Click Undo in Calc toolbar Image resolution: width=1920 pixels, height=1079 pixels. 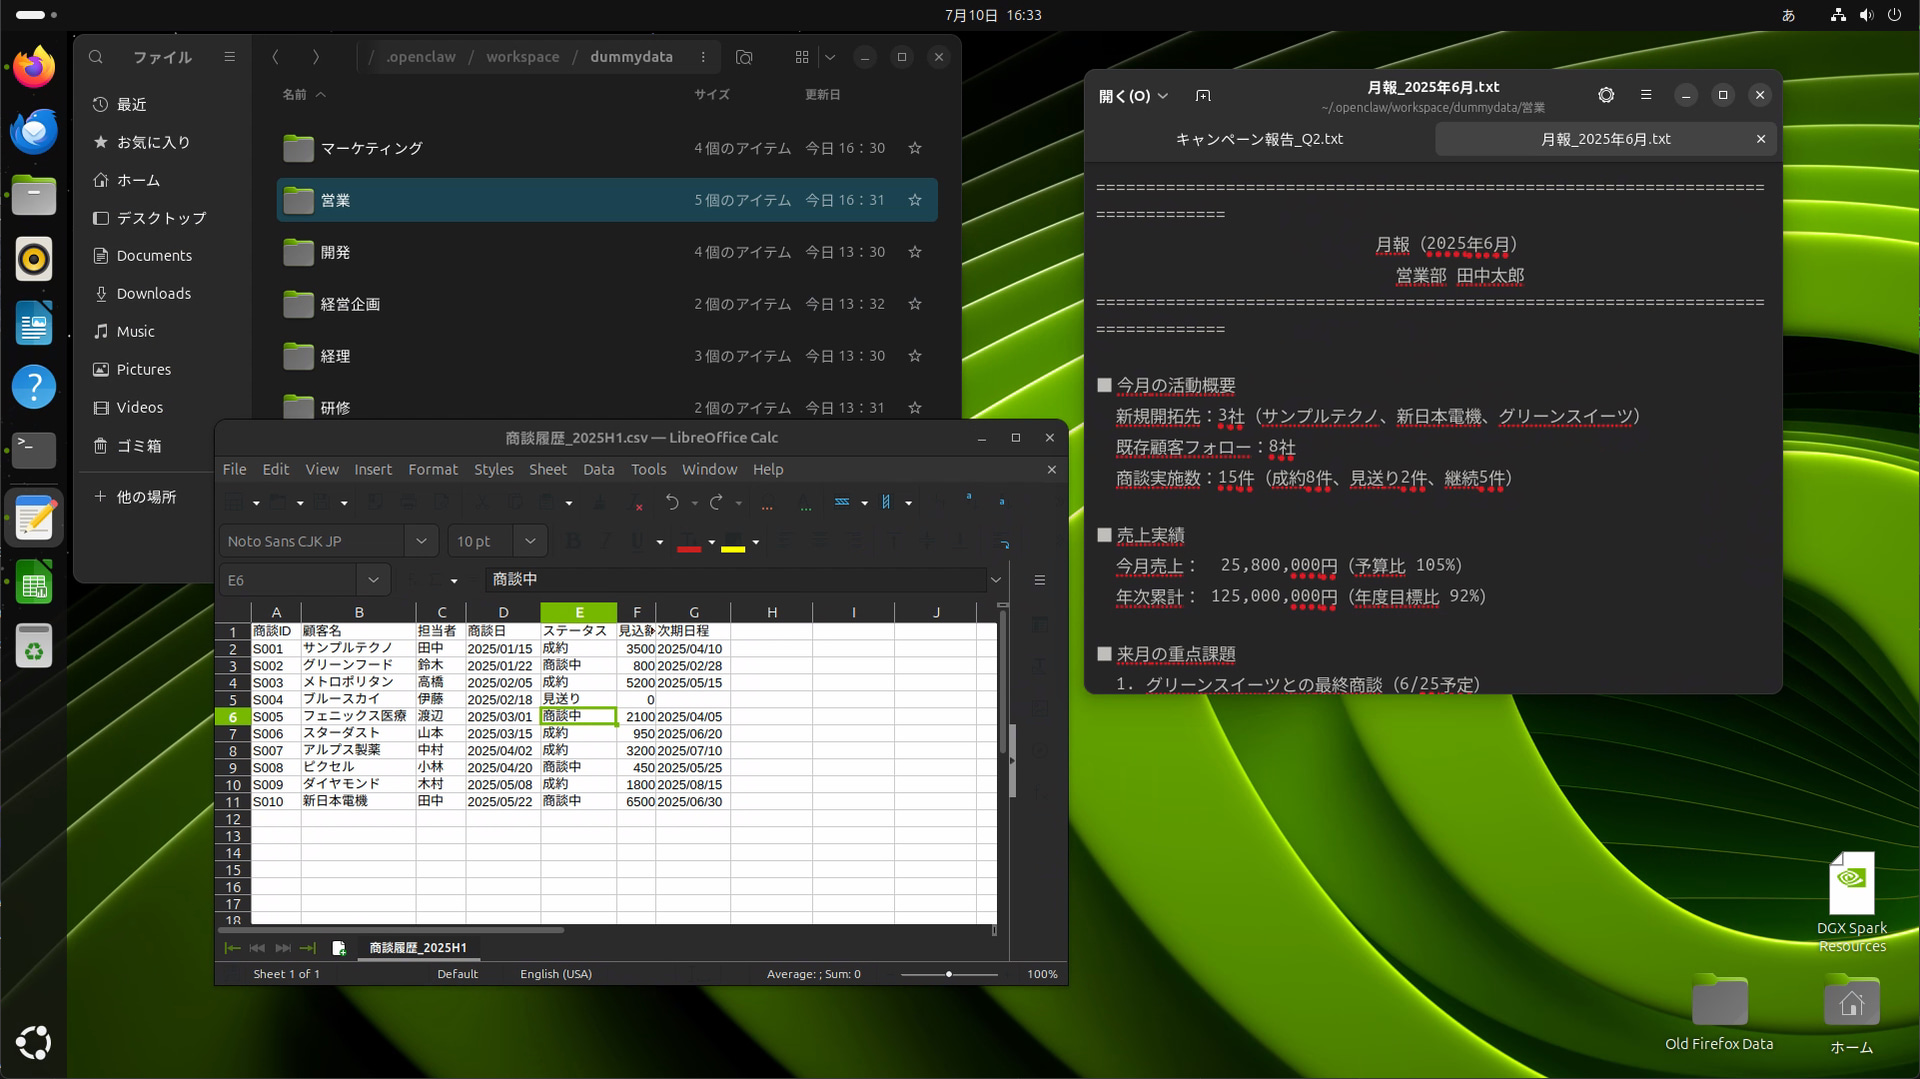tap(672, 502)
